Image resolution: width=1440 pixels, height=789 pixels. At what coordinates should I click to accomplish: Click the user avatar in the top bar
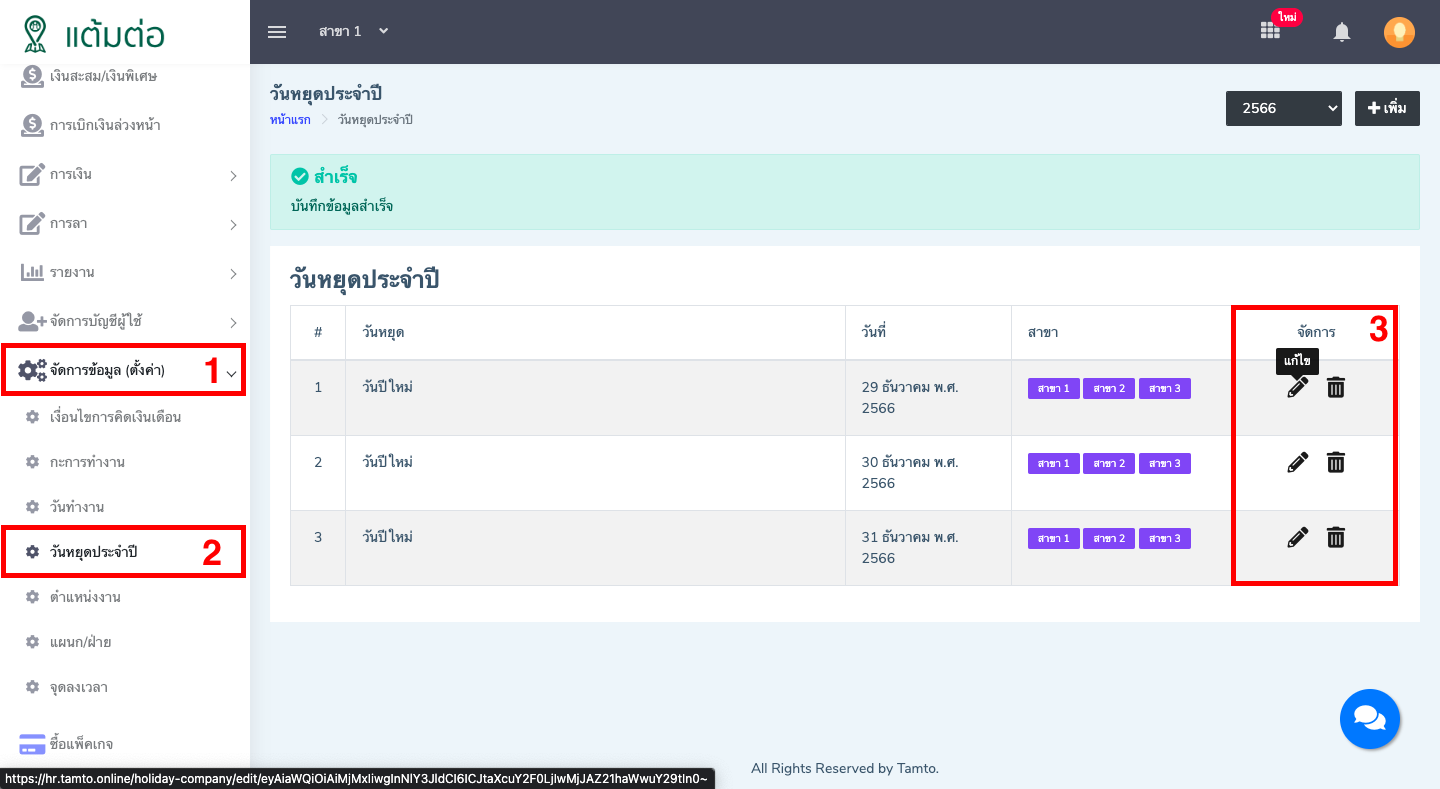[1399, 32]
